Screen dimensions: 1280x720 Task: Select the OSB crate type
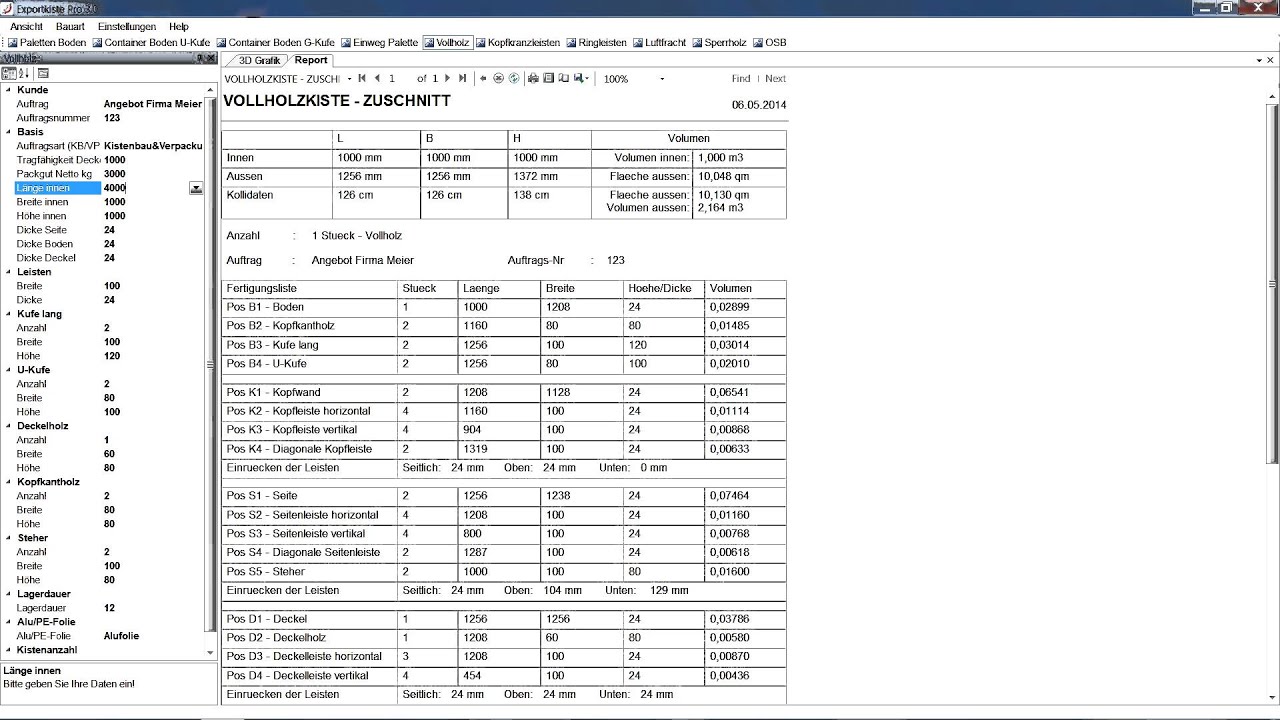769,43
